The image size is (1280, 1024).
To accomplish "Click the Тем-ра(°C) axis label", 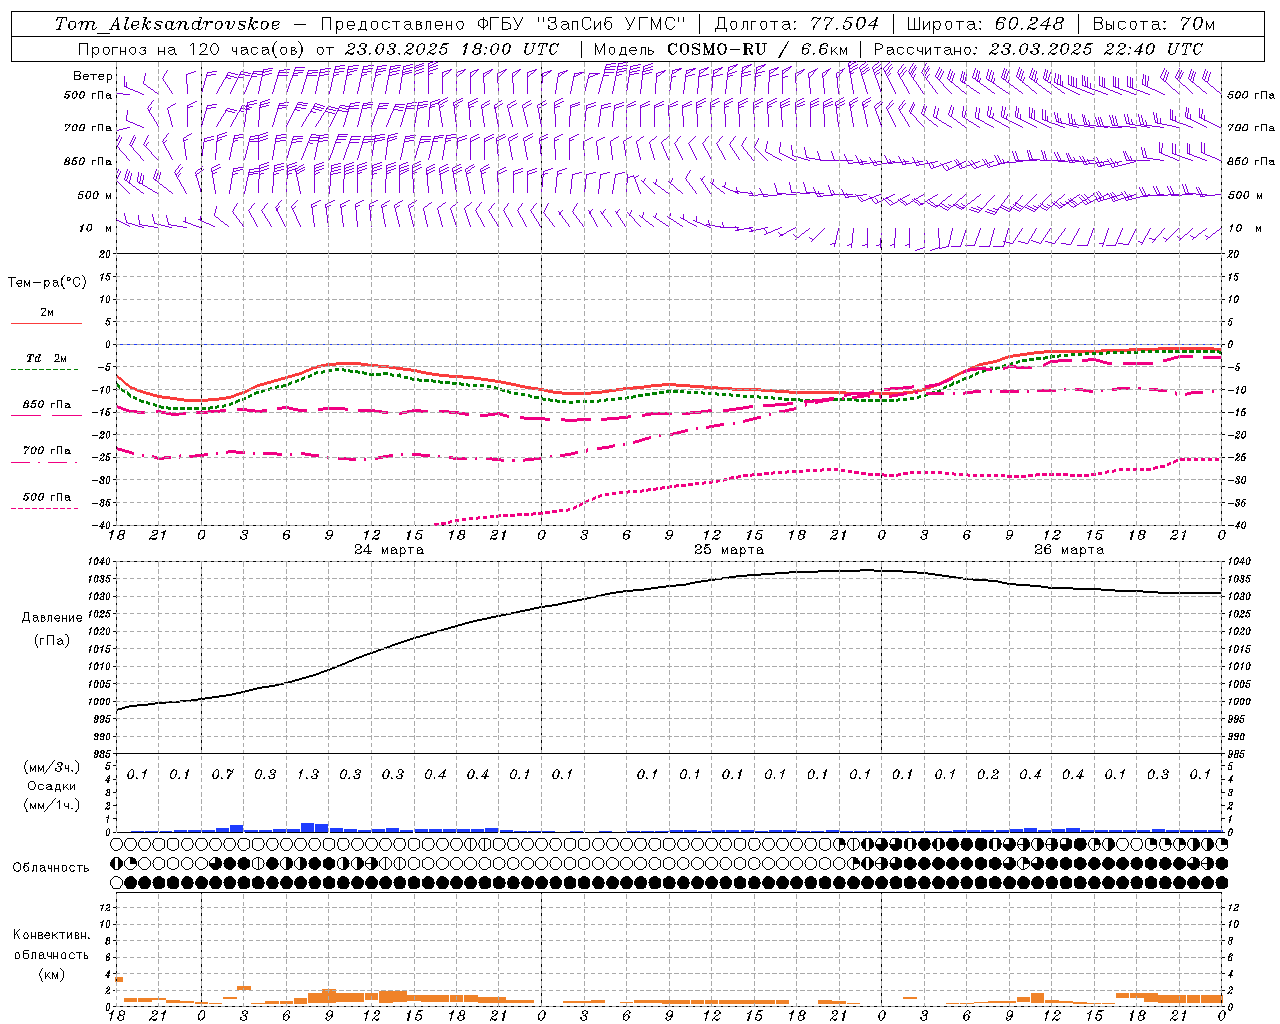I will [x=47, y=283].
